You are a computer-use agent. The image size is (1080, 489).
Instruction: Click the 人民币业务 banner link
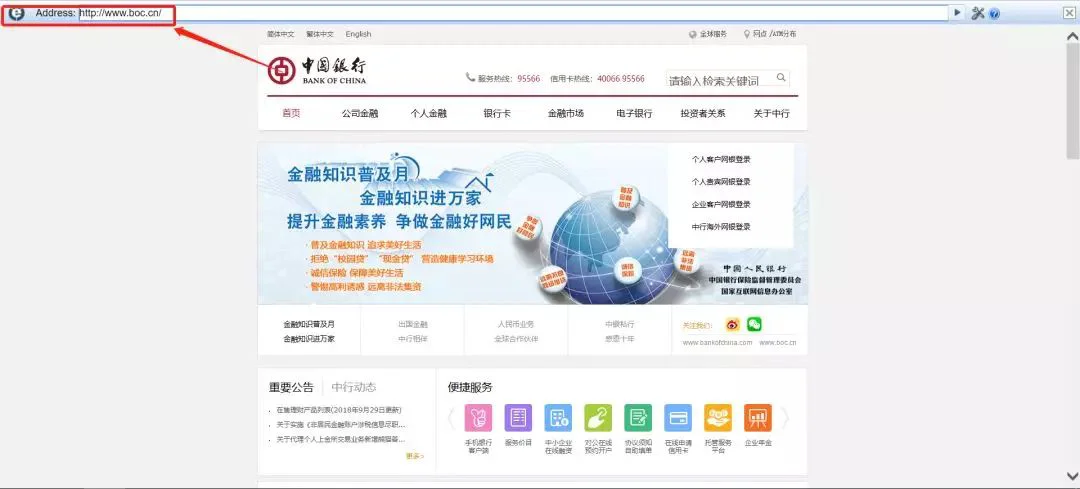click(x=516, y=324)
